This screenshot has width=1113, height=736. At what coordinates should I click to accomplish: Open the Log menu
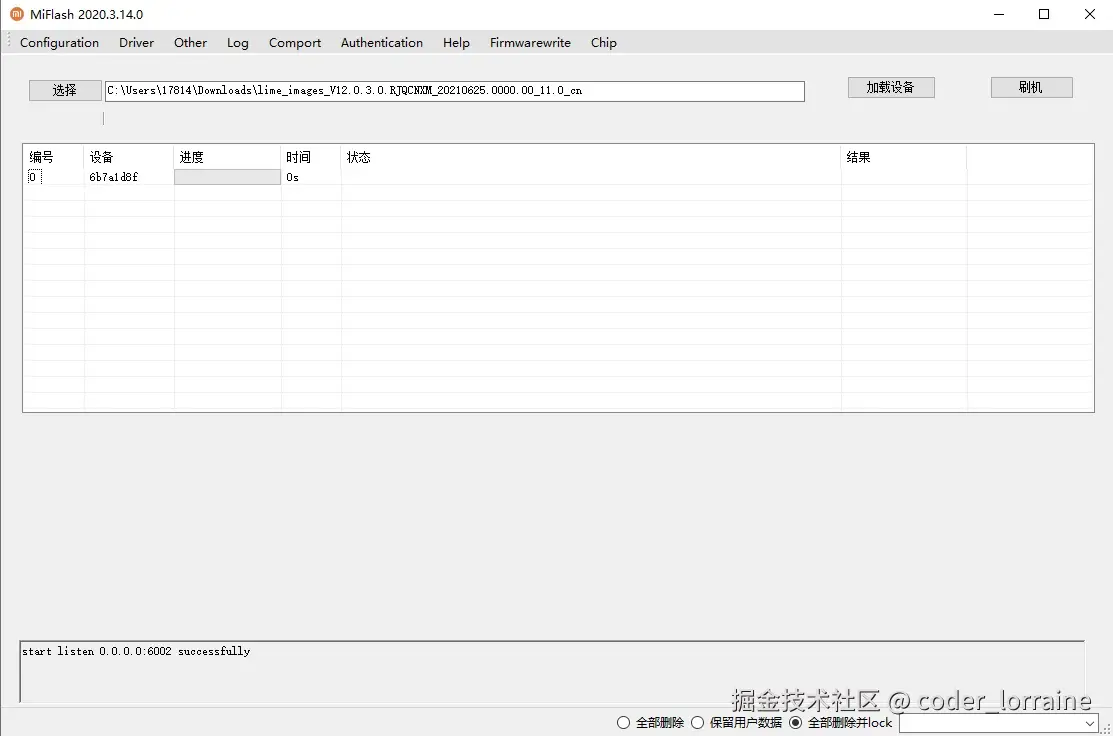pos(237,42)
